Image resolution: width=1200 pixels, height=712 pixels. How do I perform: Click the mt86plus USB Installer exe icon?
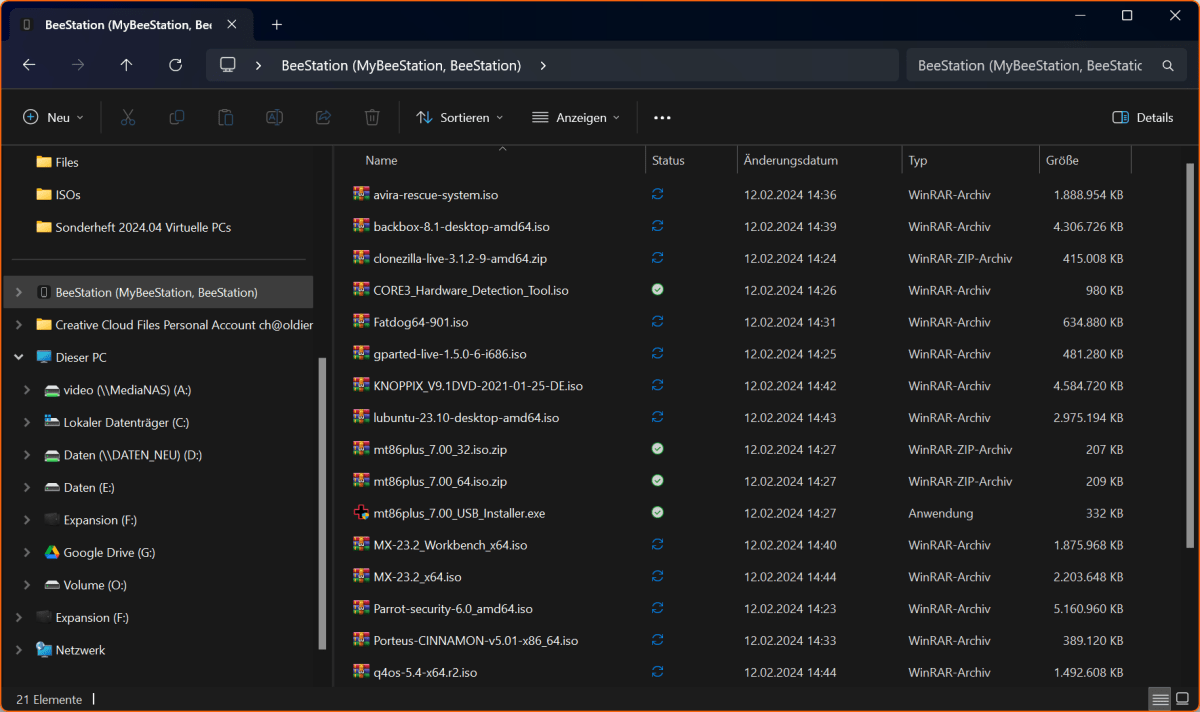[361, 513]
